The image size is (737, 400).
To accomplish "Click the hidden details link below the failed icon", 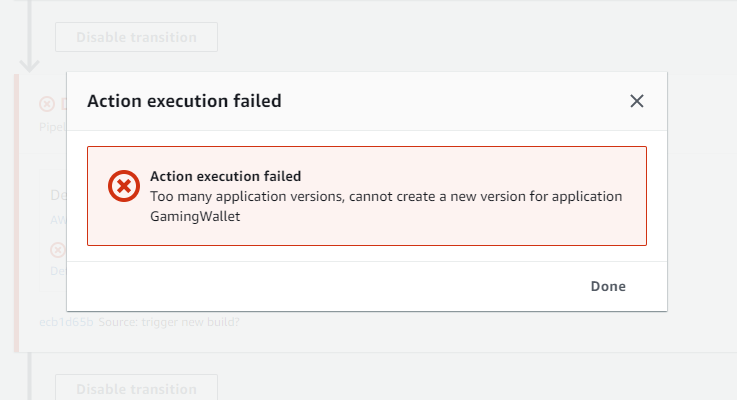I will [58, 271].
